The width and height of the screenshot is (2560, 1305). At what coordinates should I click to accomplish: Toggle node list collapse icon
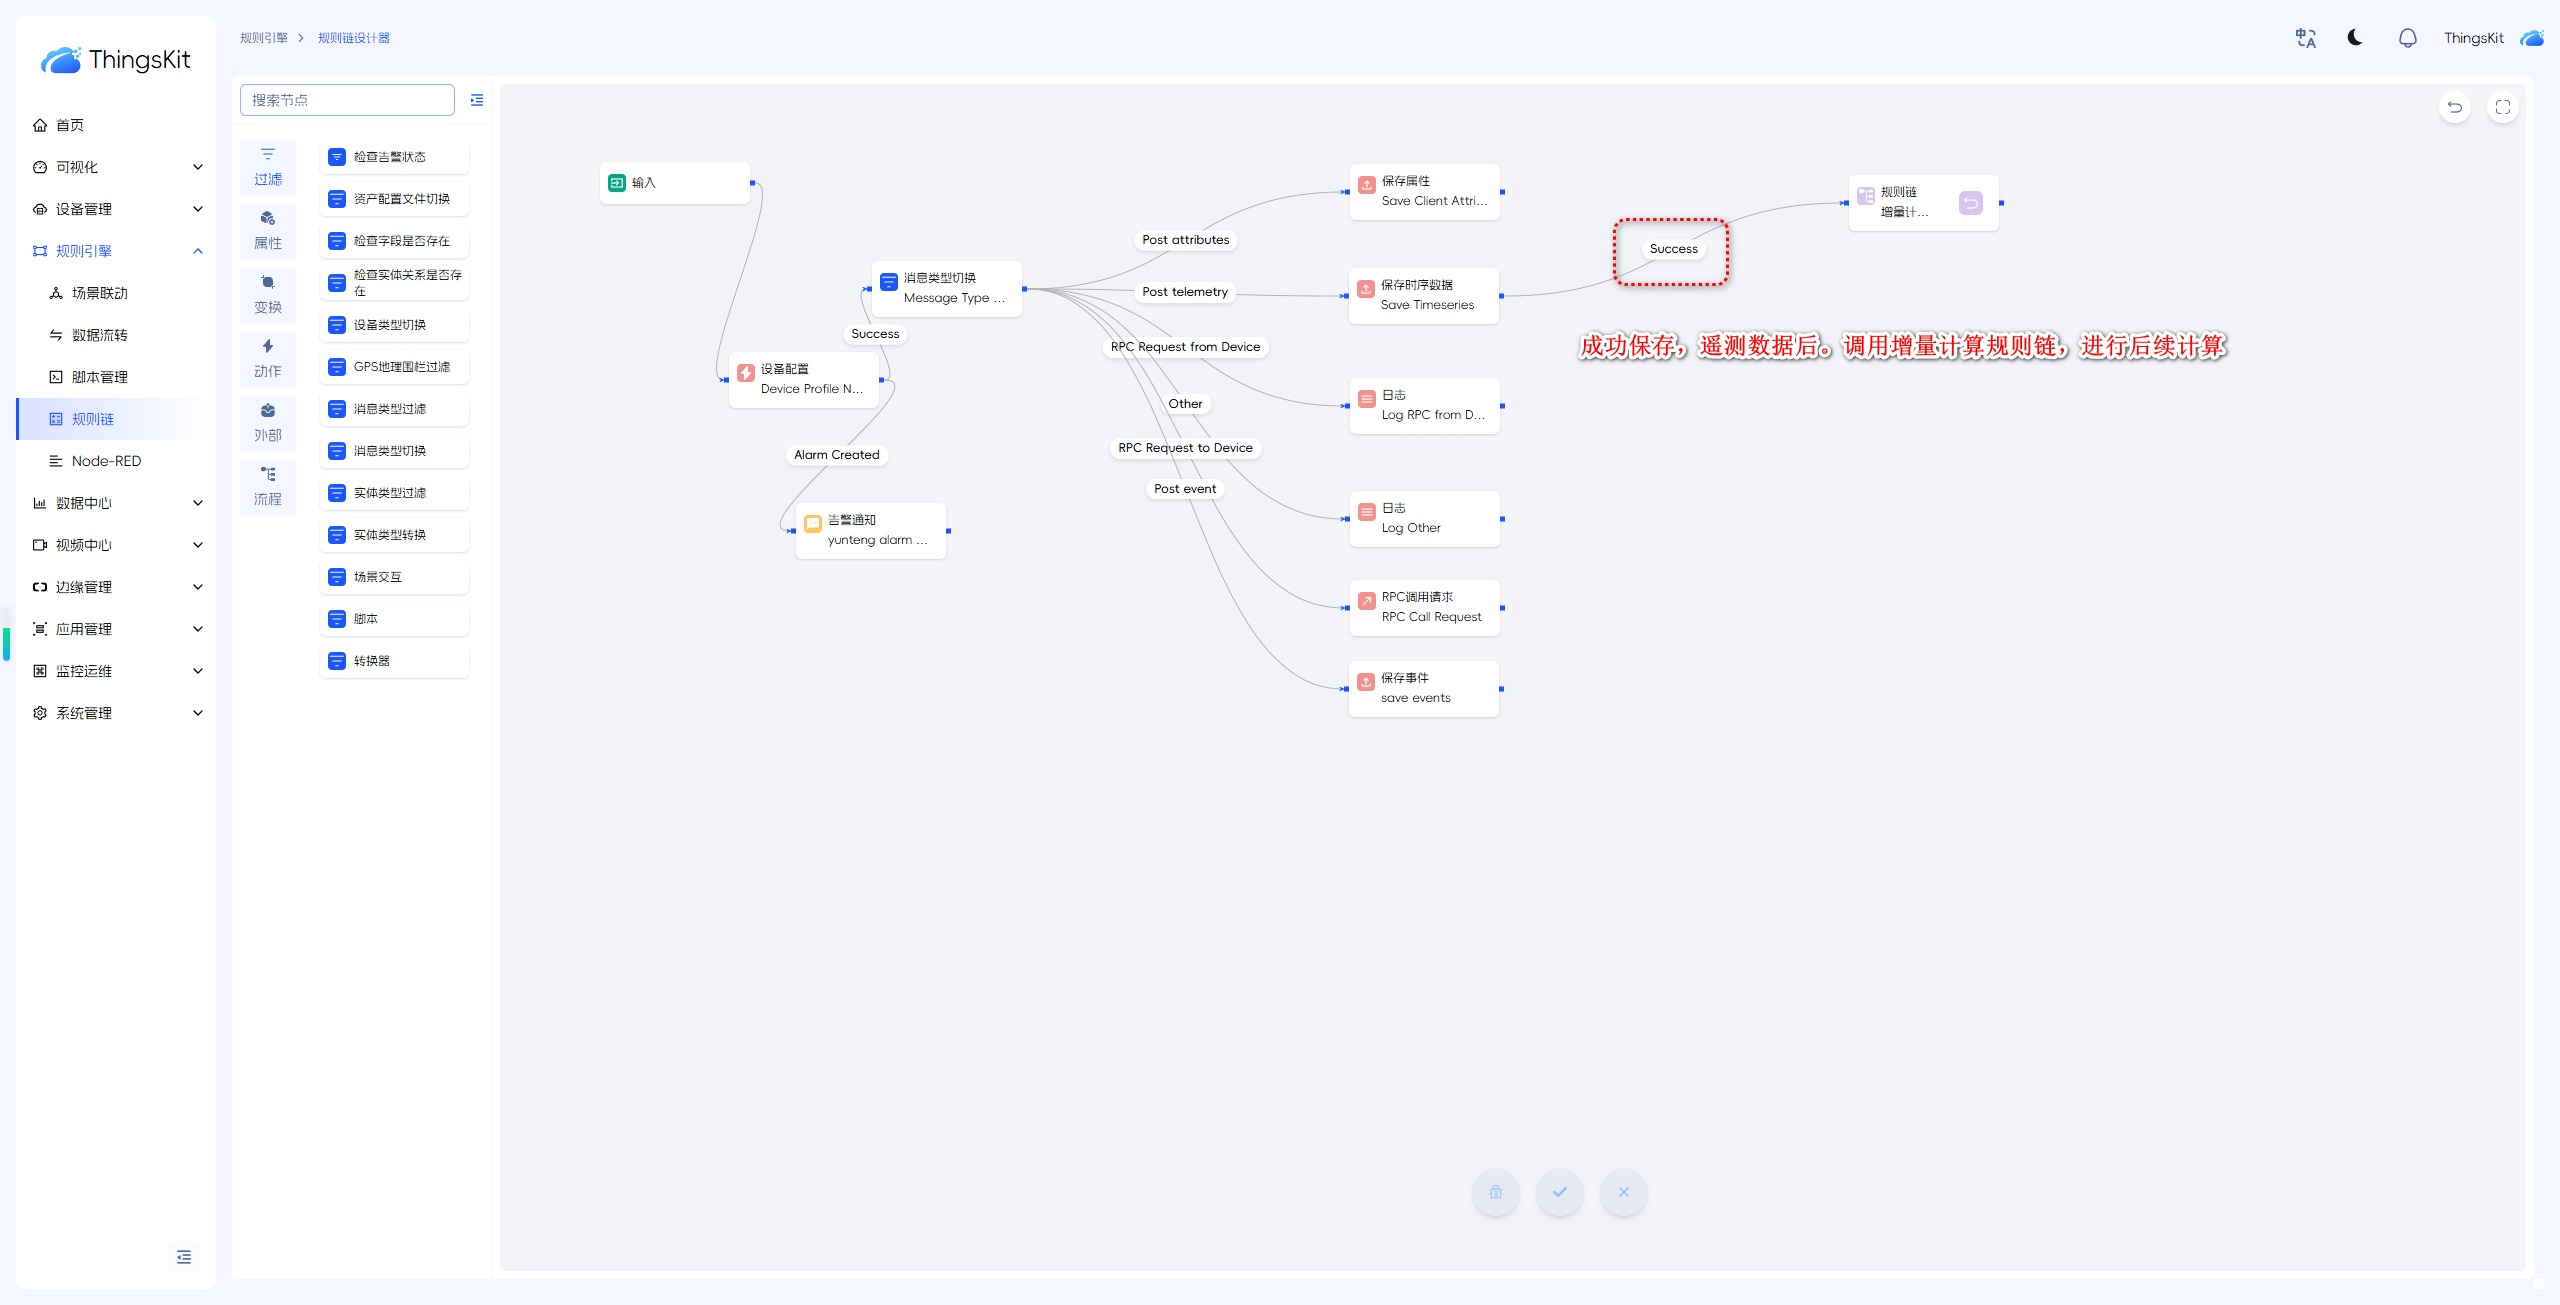(477, 100)
